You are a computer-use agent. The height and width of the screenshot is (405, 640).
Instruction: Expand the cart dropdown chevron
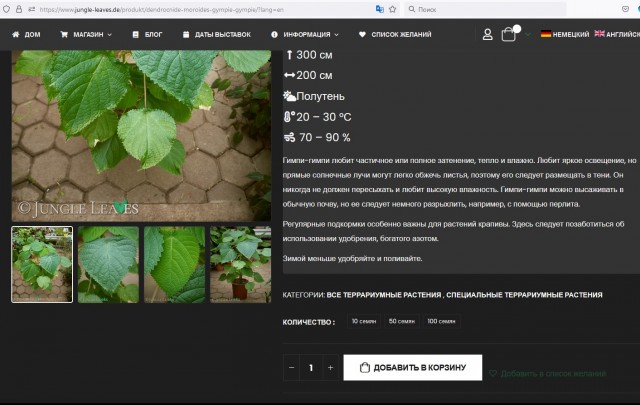[528, 35]
